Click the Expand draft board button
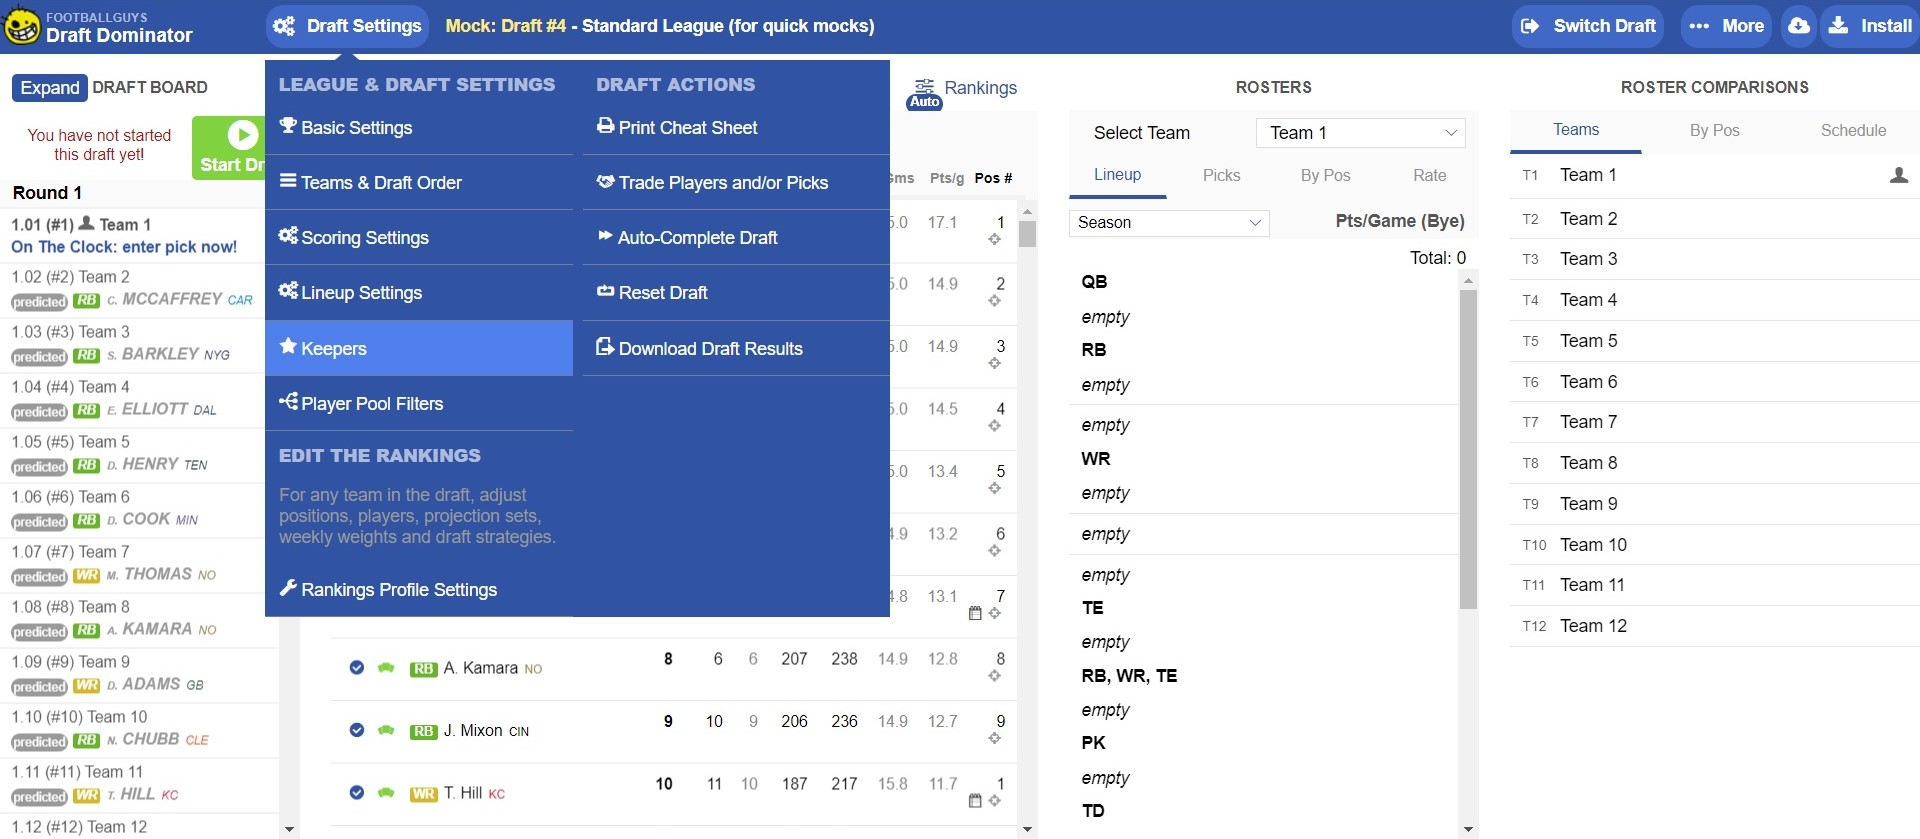This screenshot has width=1920, height=839. [x=50, y=88]
